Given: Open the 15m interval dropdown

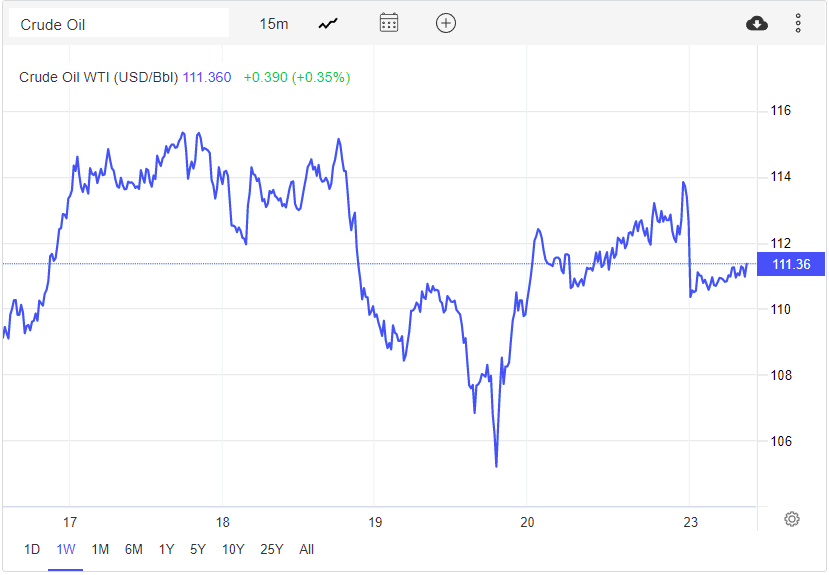Looking at the screenshot, I should (273, 23).
